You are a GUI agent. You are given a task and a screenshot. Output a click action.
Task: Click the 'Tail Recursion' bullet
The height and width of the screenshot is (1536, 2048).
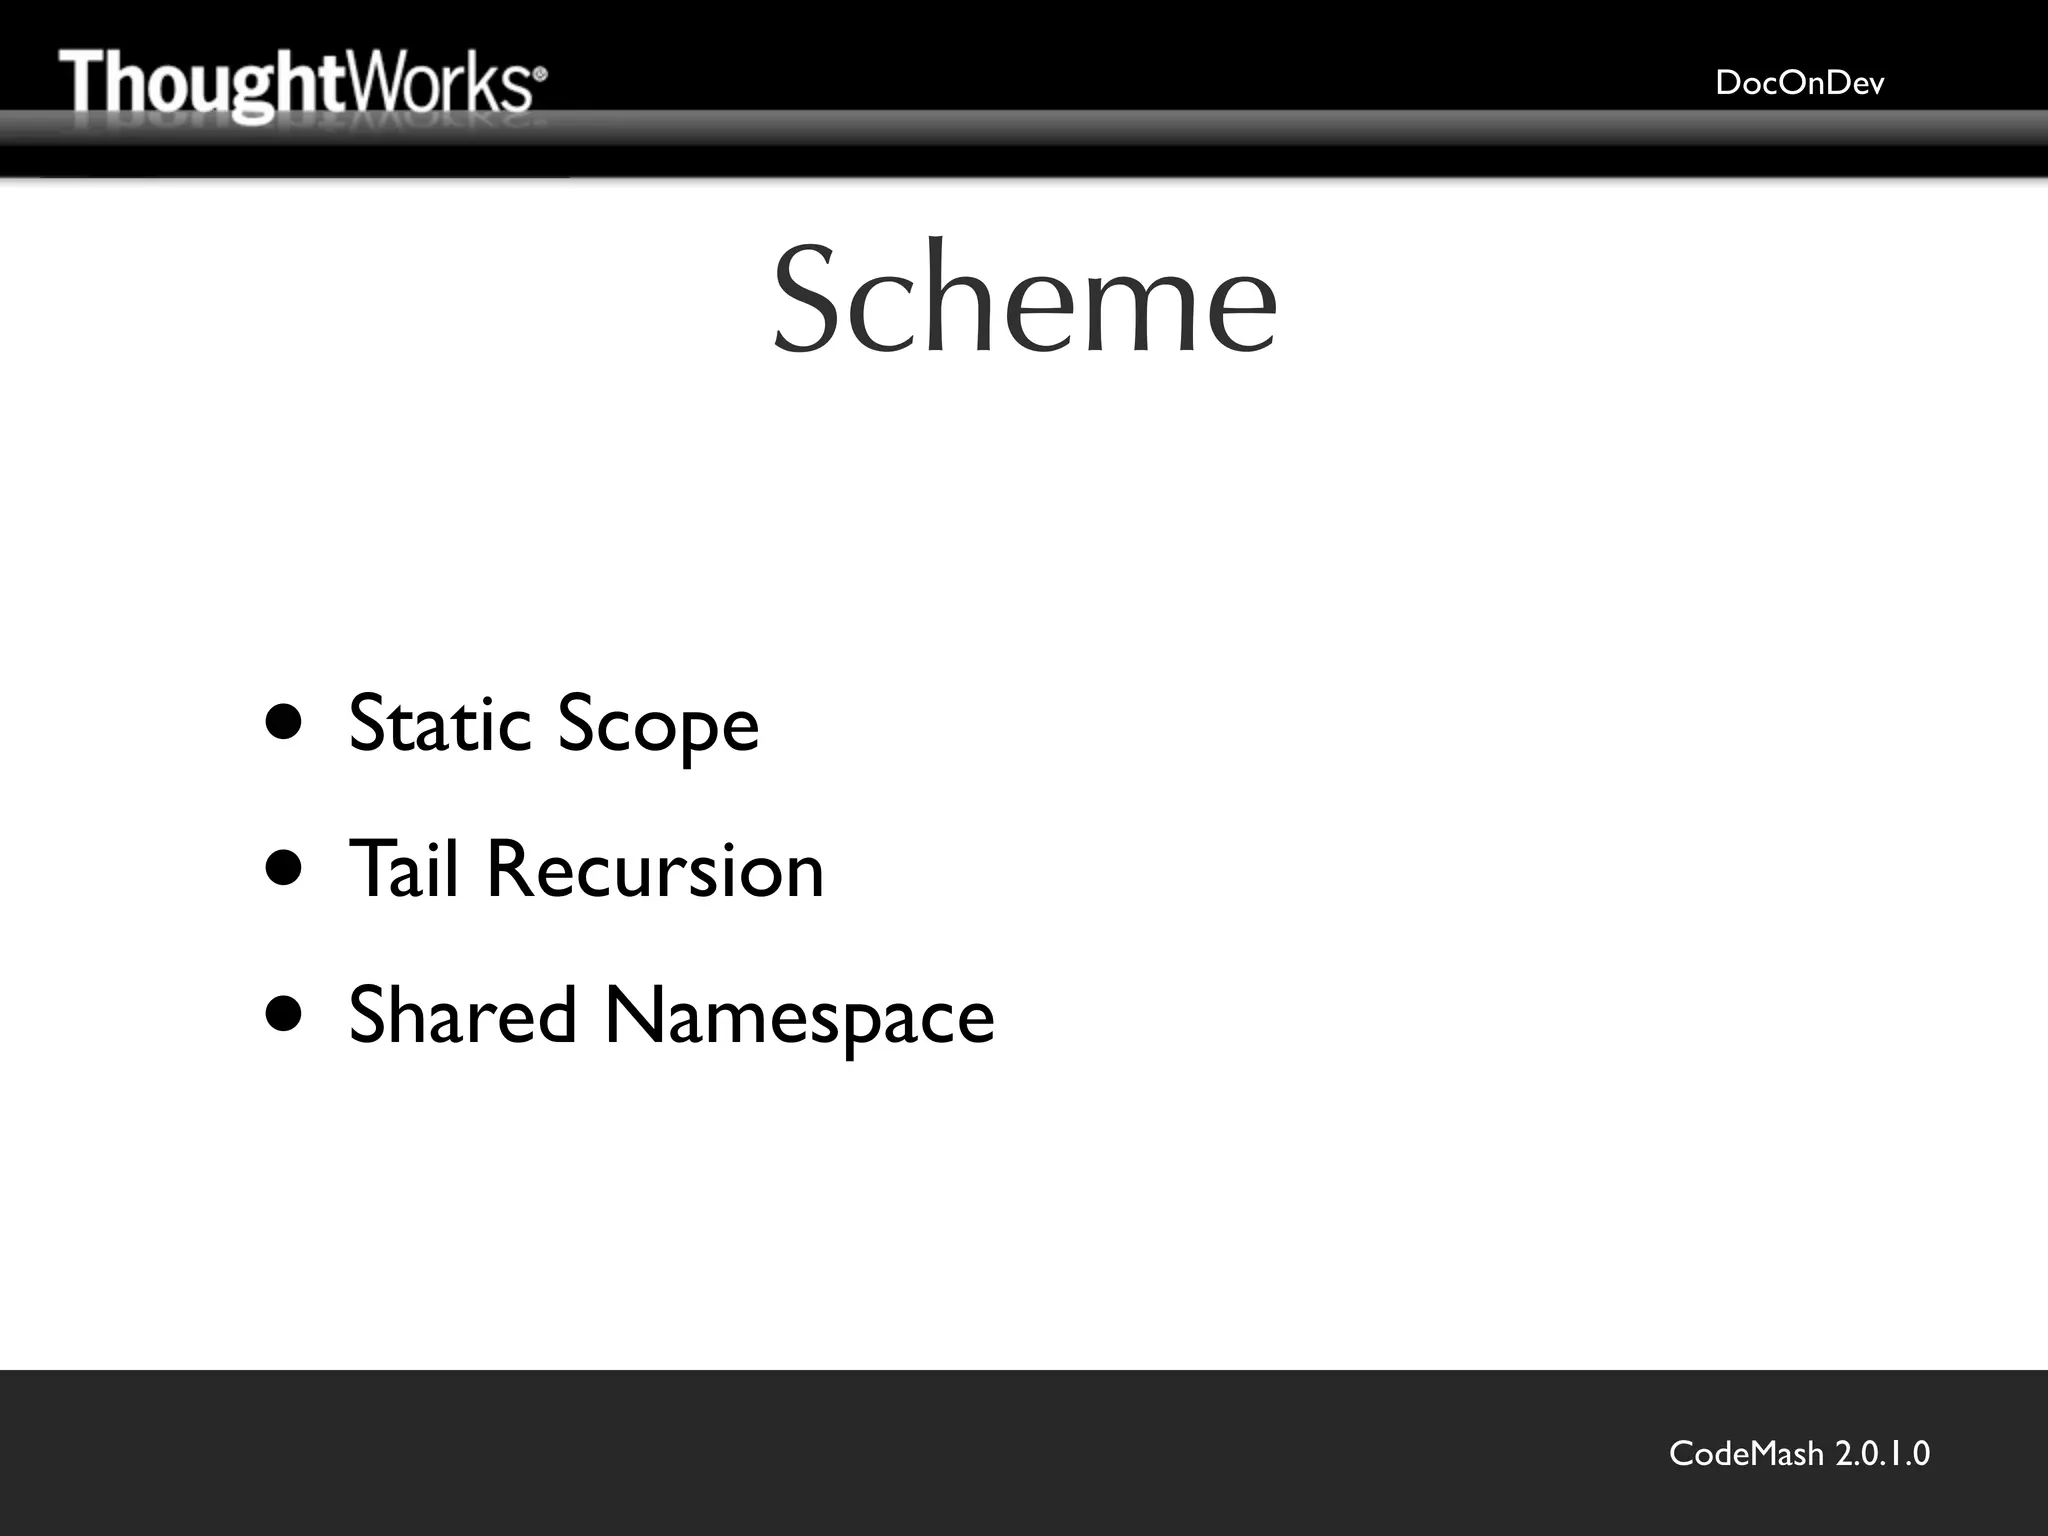tap(586, 868)
